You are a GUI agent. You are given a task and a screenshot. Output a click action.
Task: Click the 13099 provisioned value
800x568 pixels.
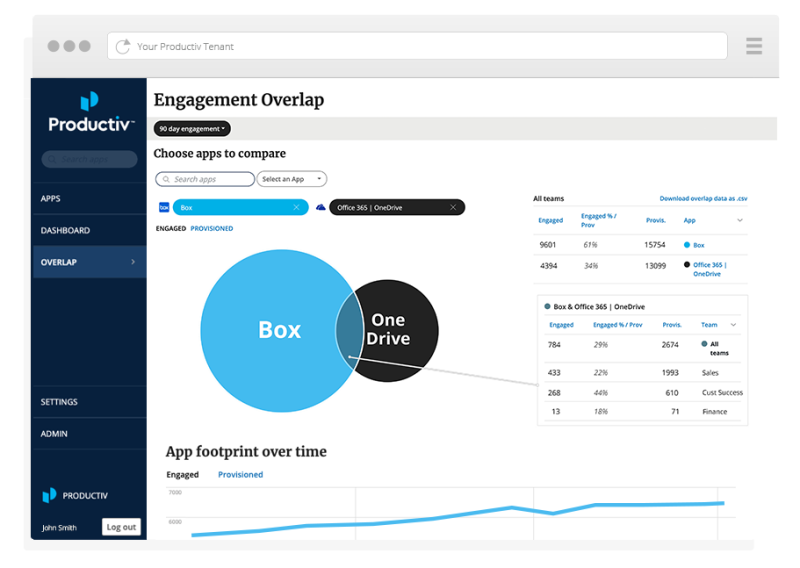point(655,266)
